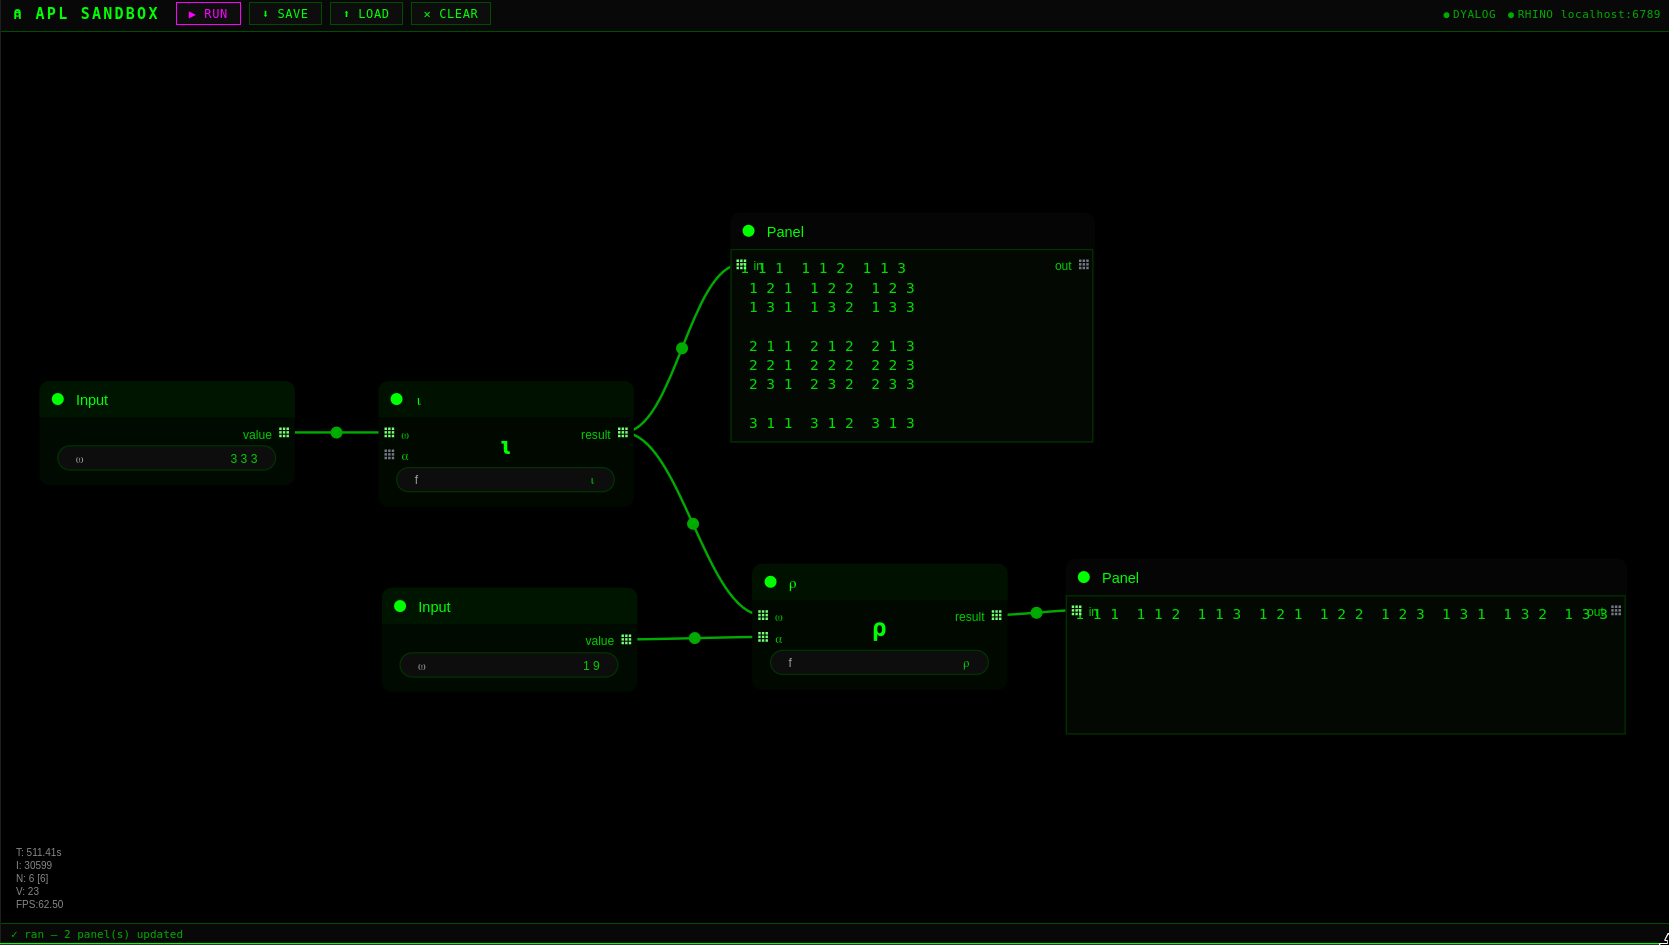
Task: Click the in port grid icon on the bottom-right Panel
Action: pos(1077,611)
